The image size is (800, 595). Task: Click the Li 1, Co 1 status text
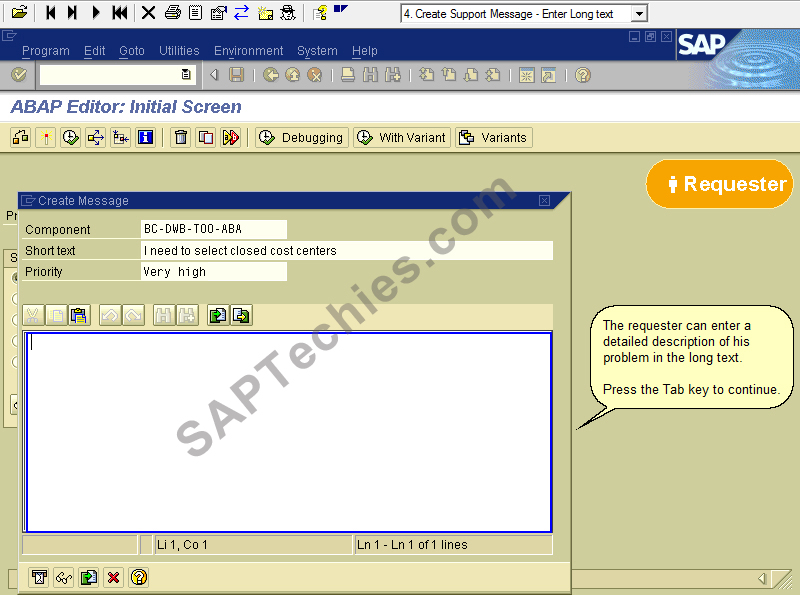pos(182,544)
